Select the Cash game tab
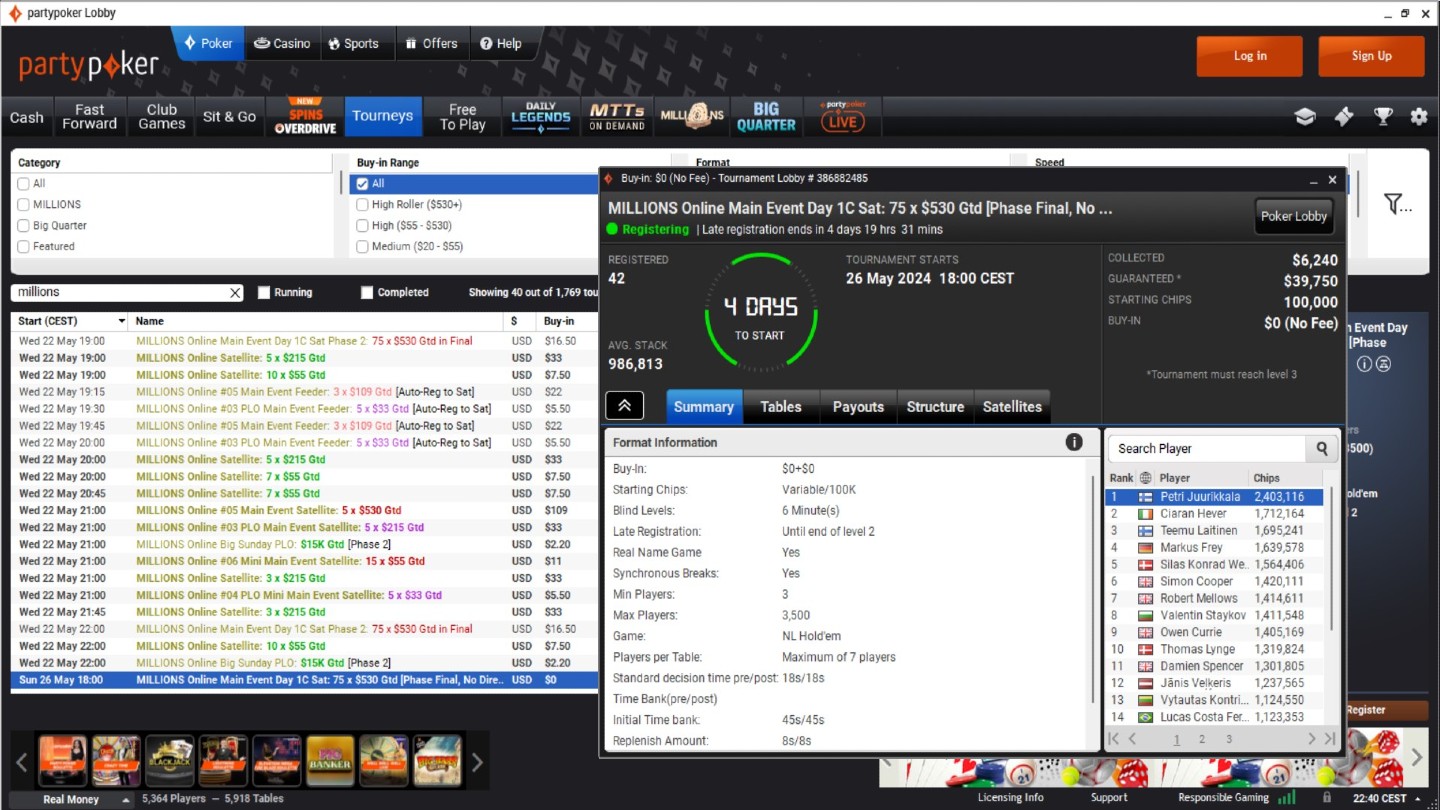 [27, 117]
